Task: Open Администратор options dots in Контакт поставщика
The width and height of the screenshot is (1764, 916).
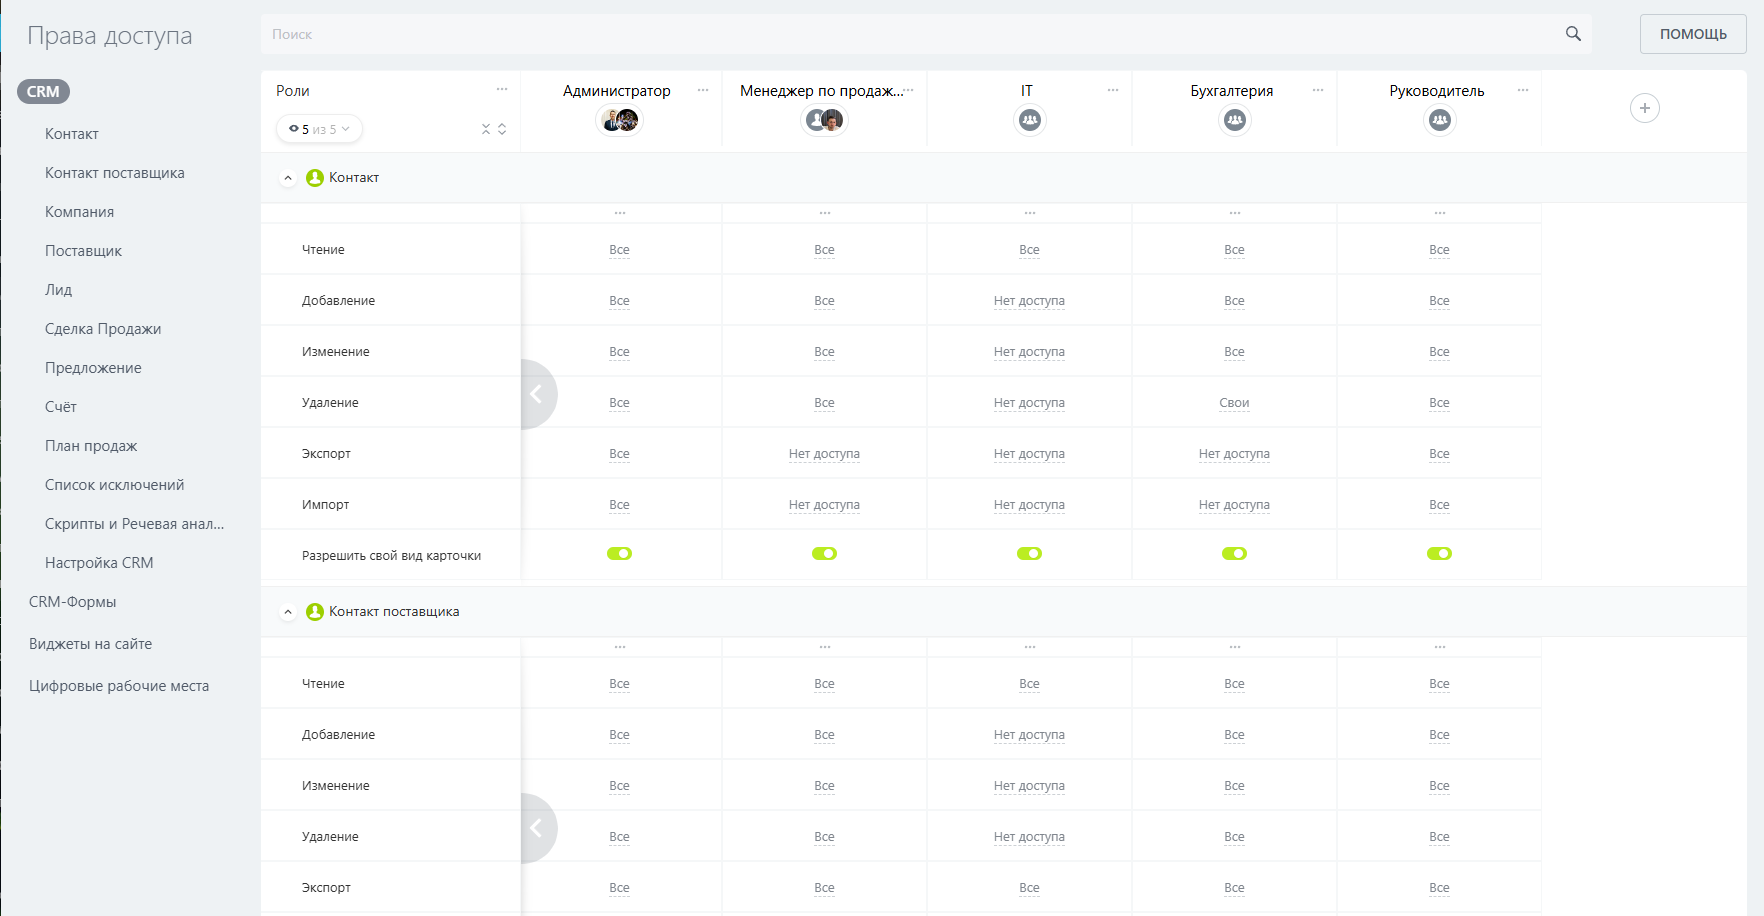Action: pos(620,647)
